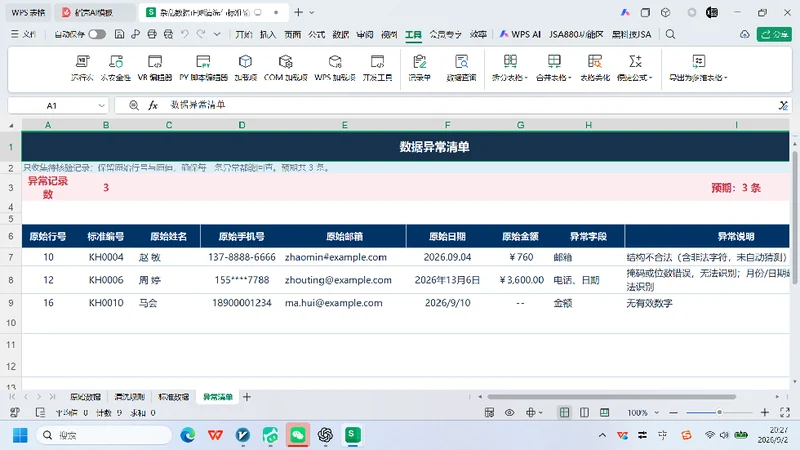Open the ribbon search magnifier
Screen dimensions: 800x450
[670, 34]
